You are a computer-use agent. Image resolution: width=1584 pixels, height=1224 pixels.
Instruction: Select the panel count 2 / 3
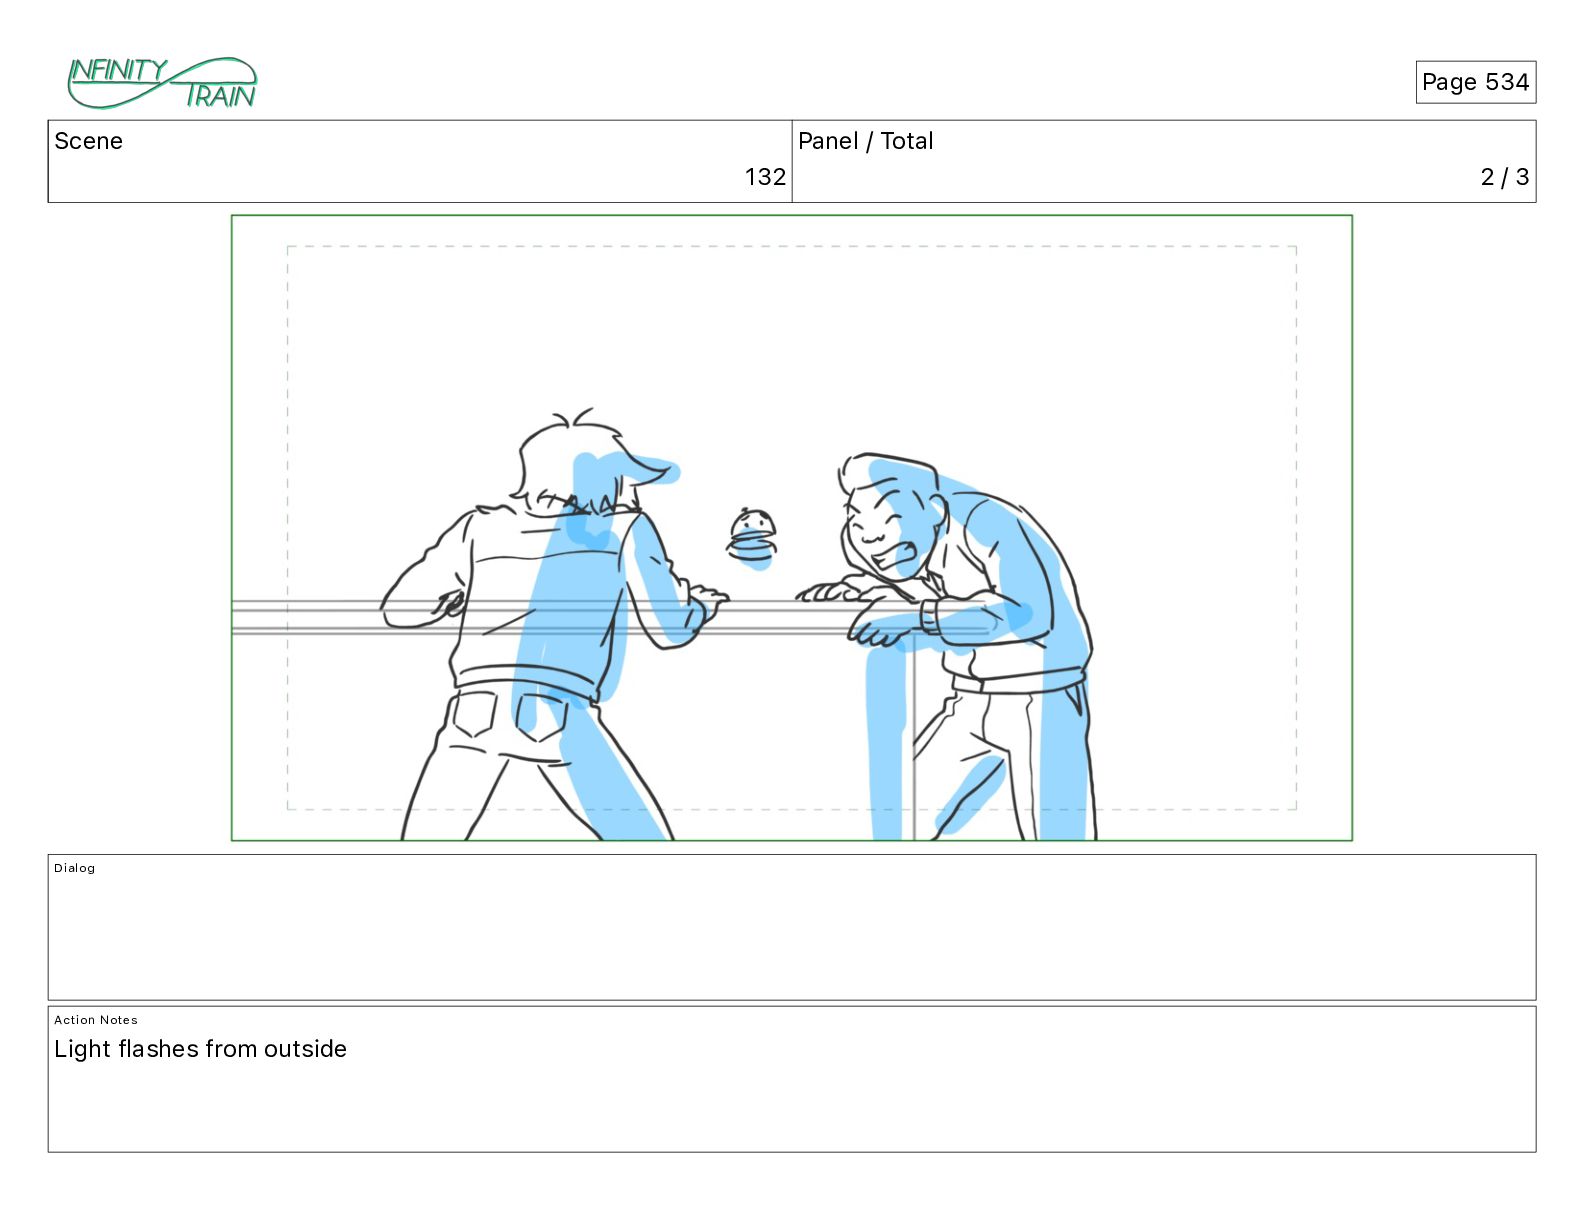pyautogui.click(x=1504, y=177)
